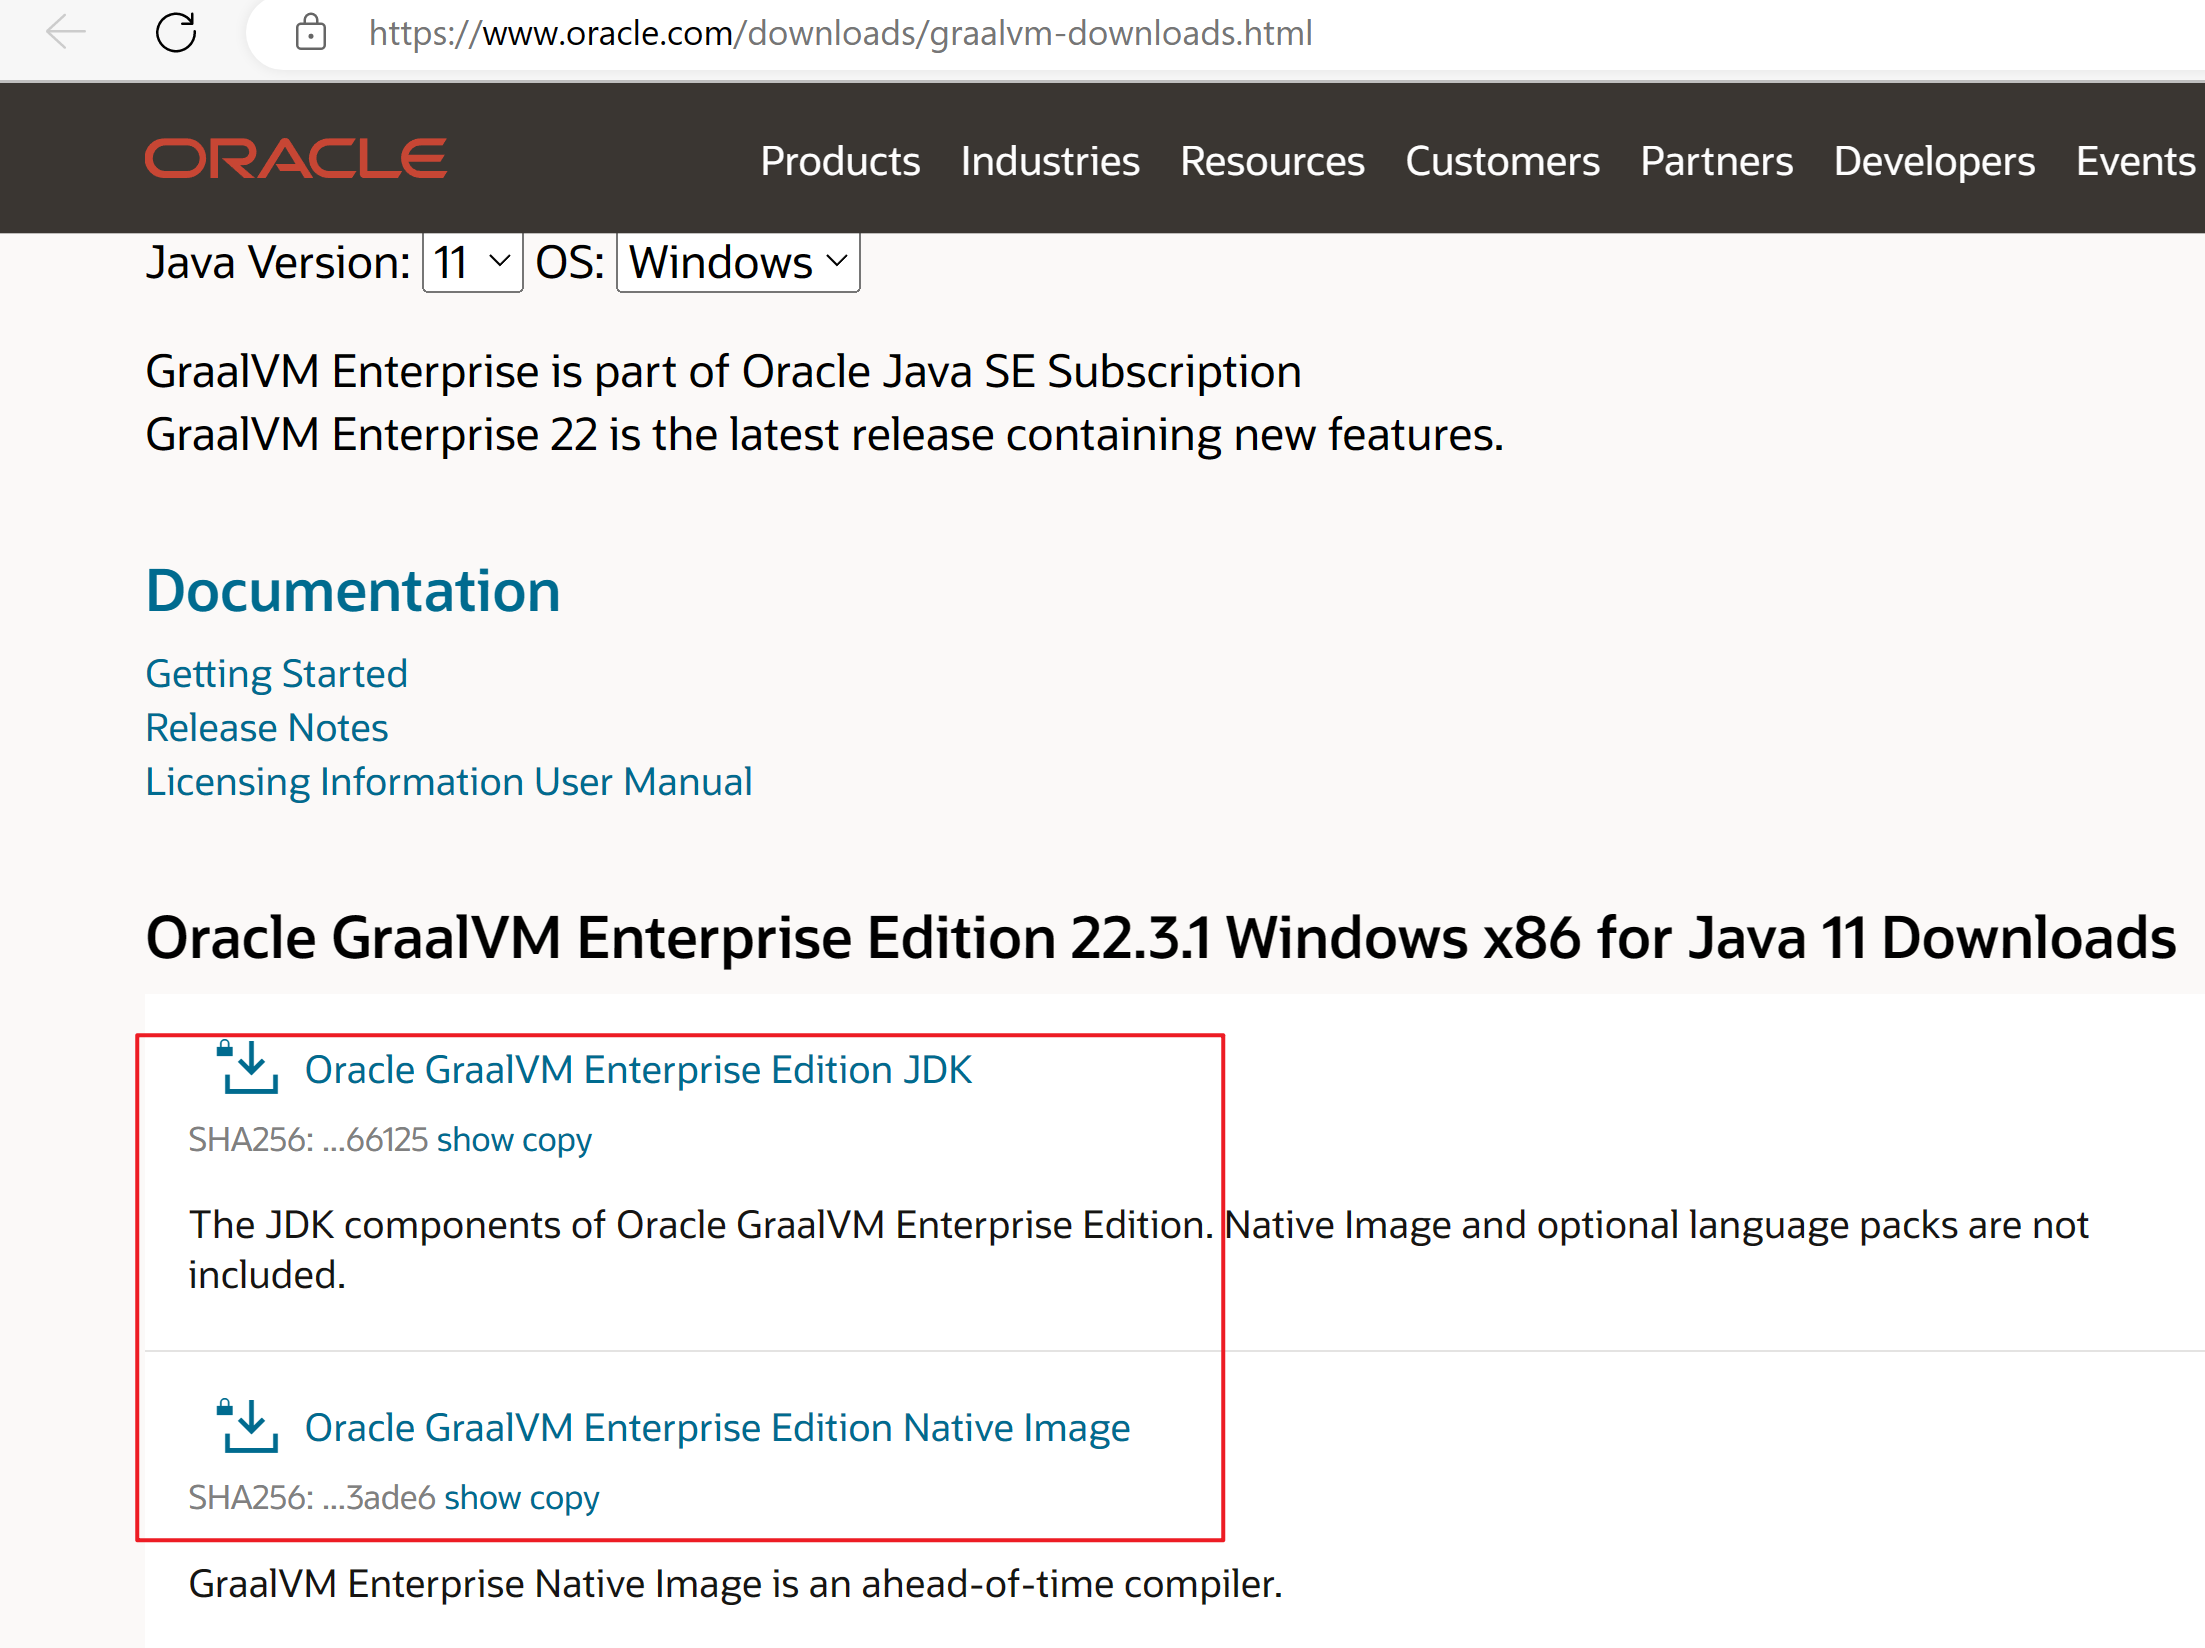Open Licensing Information User Manual
Viewport: 2205px width, 1648px height.
[448, 782]
